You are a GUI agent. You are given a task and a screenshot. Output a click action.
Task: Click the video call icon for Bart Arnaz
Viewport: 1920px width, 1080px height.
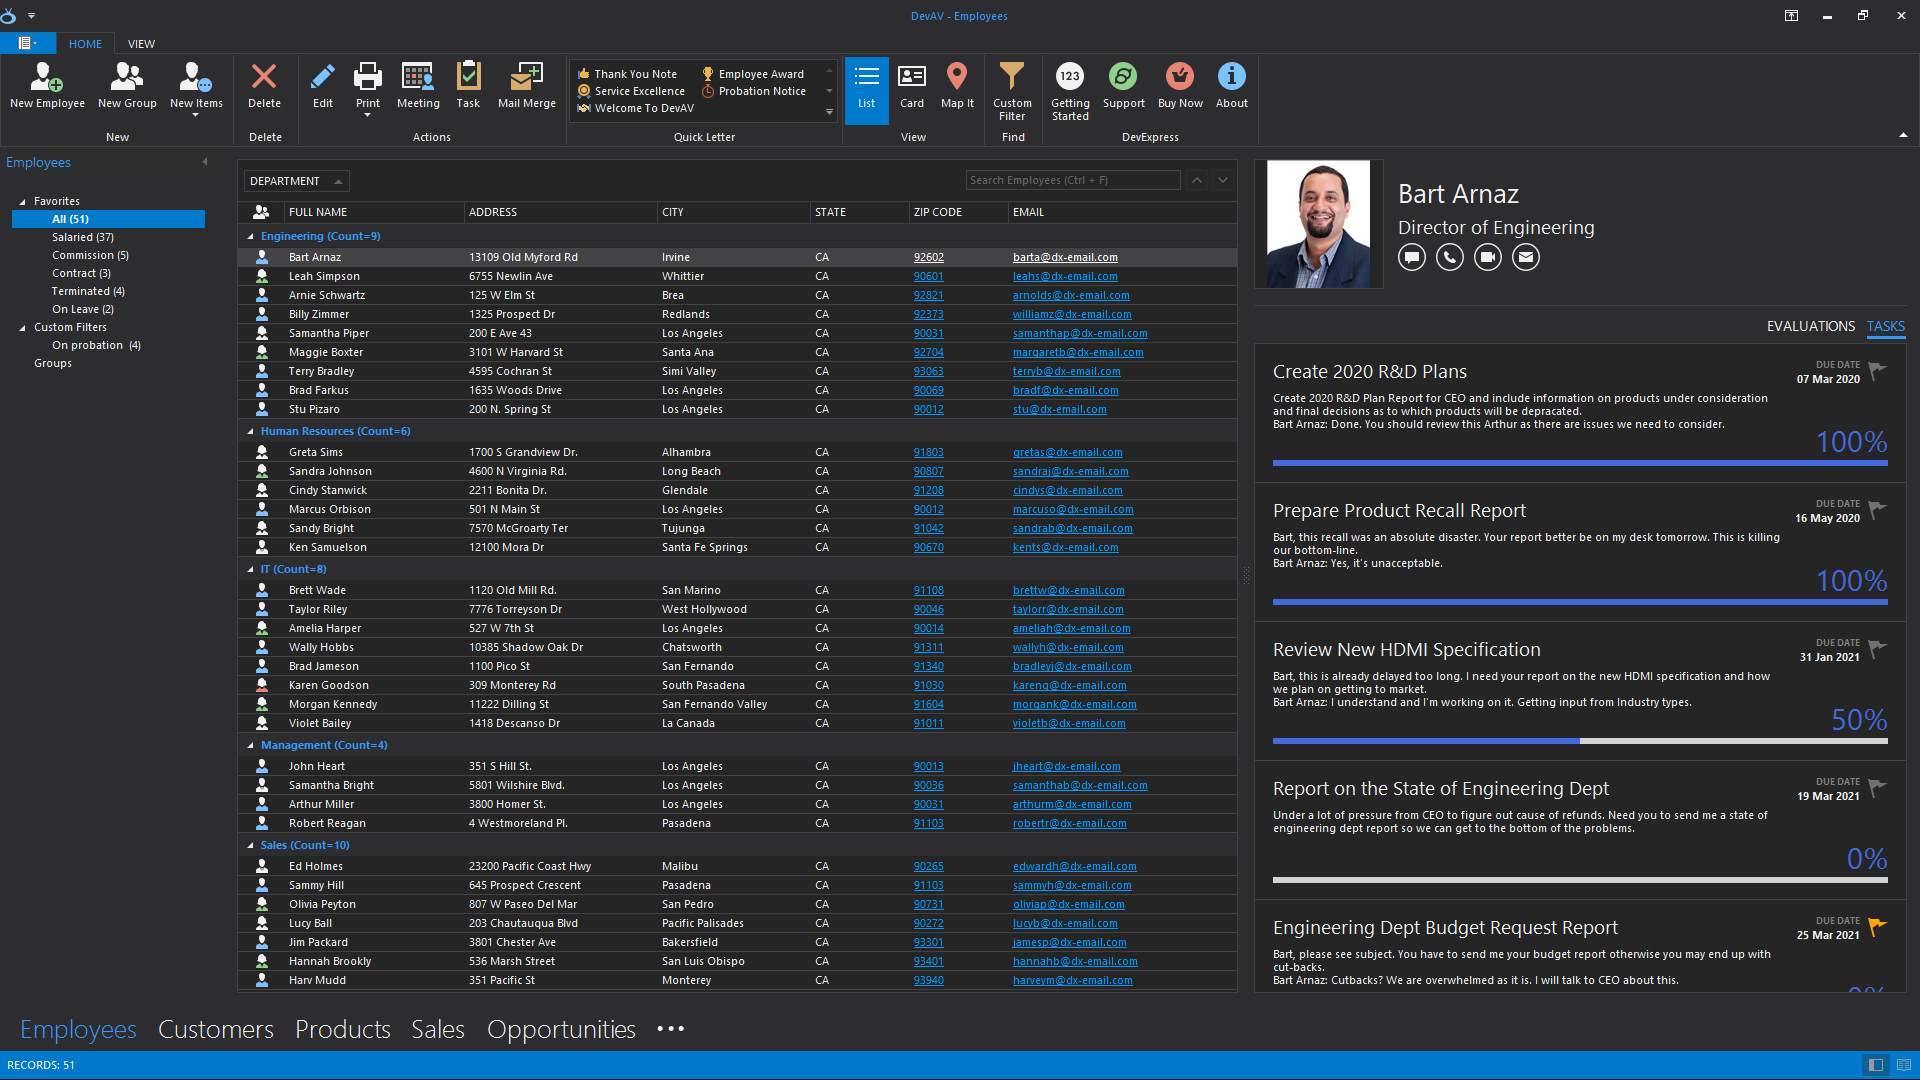pyautogui.click(x=1487, y=258)
